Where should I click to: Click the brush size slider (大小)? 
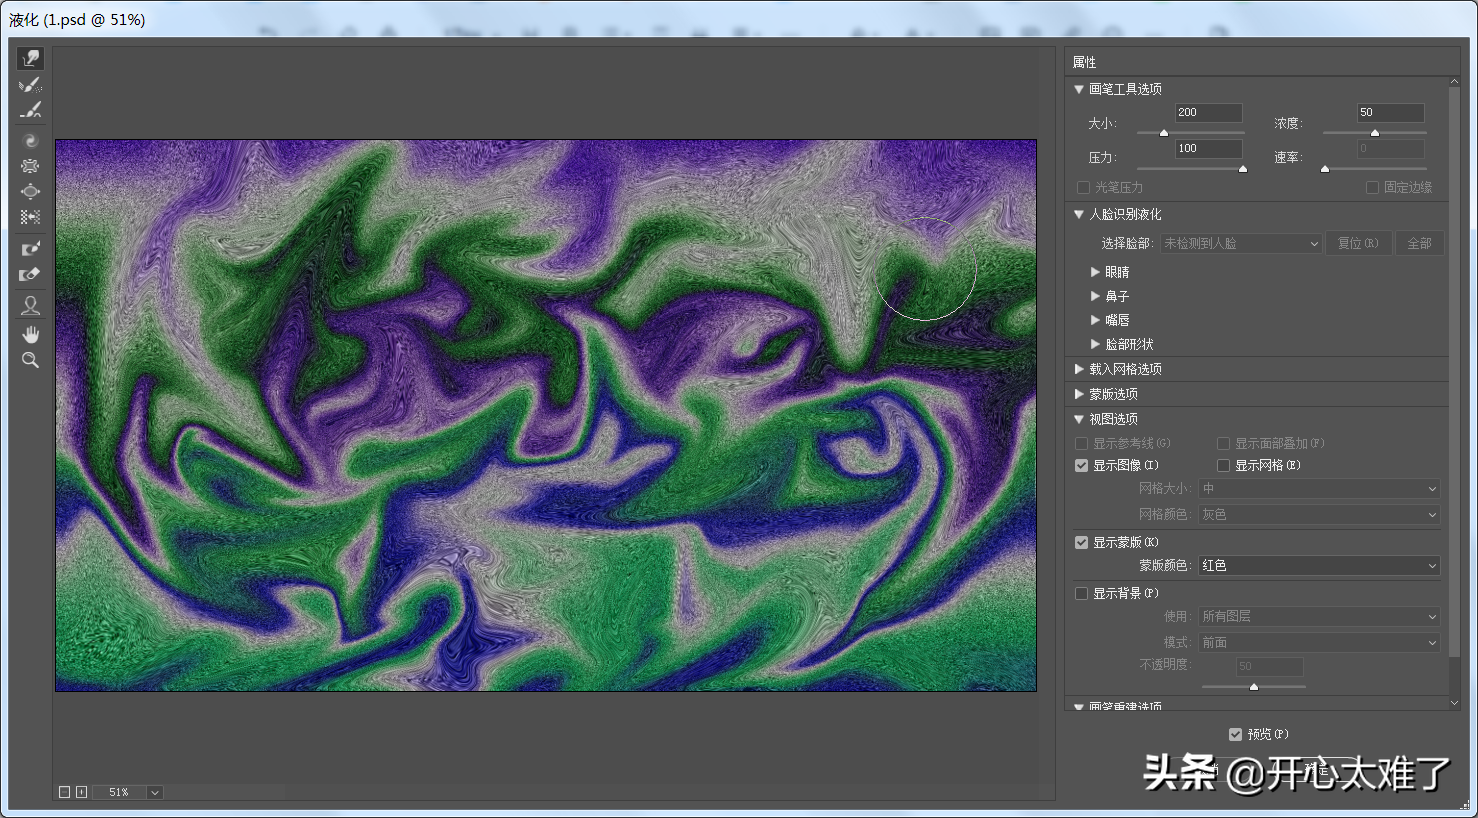[1190, 132]
